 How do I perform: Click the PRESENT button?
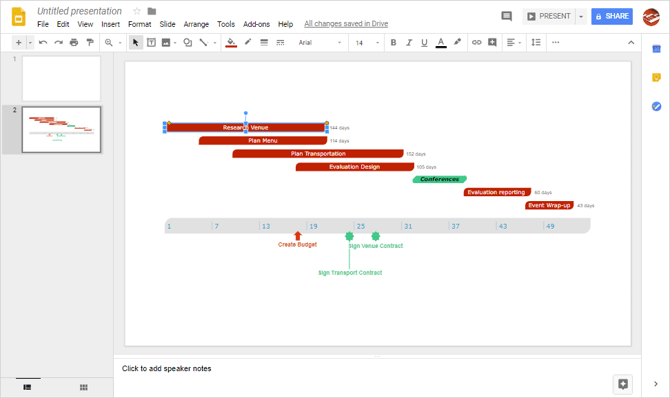(549, 17)
